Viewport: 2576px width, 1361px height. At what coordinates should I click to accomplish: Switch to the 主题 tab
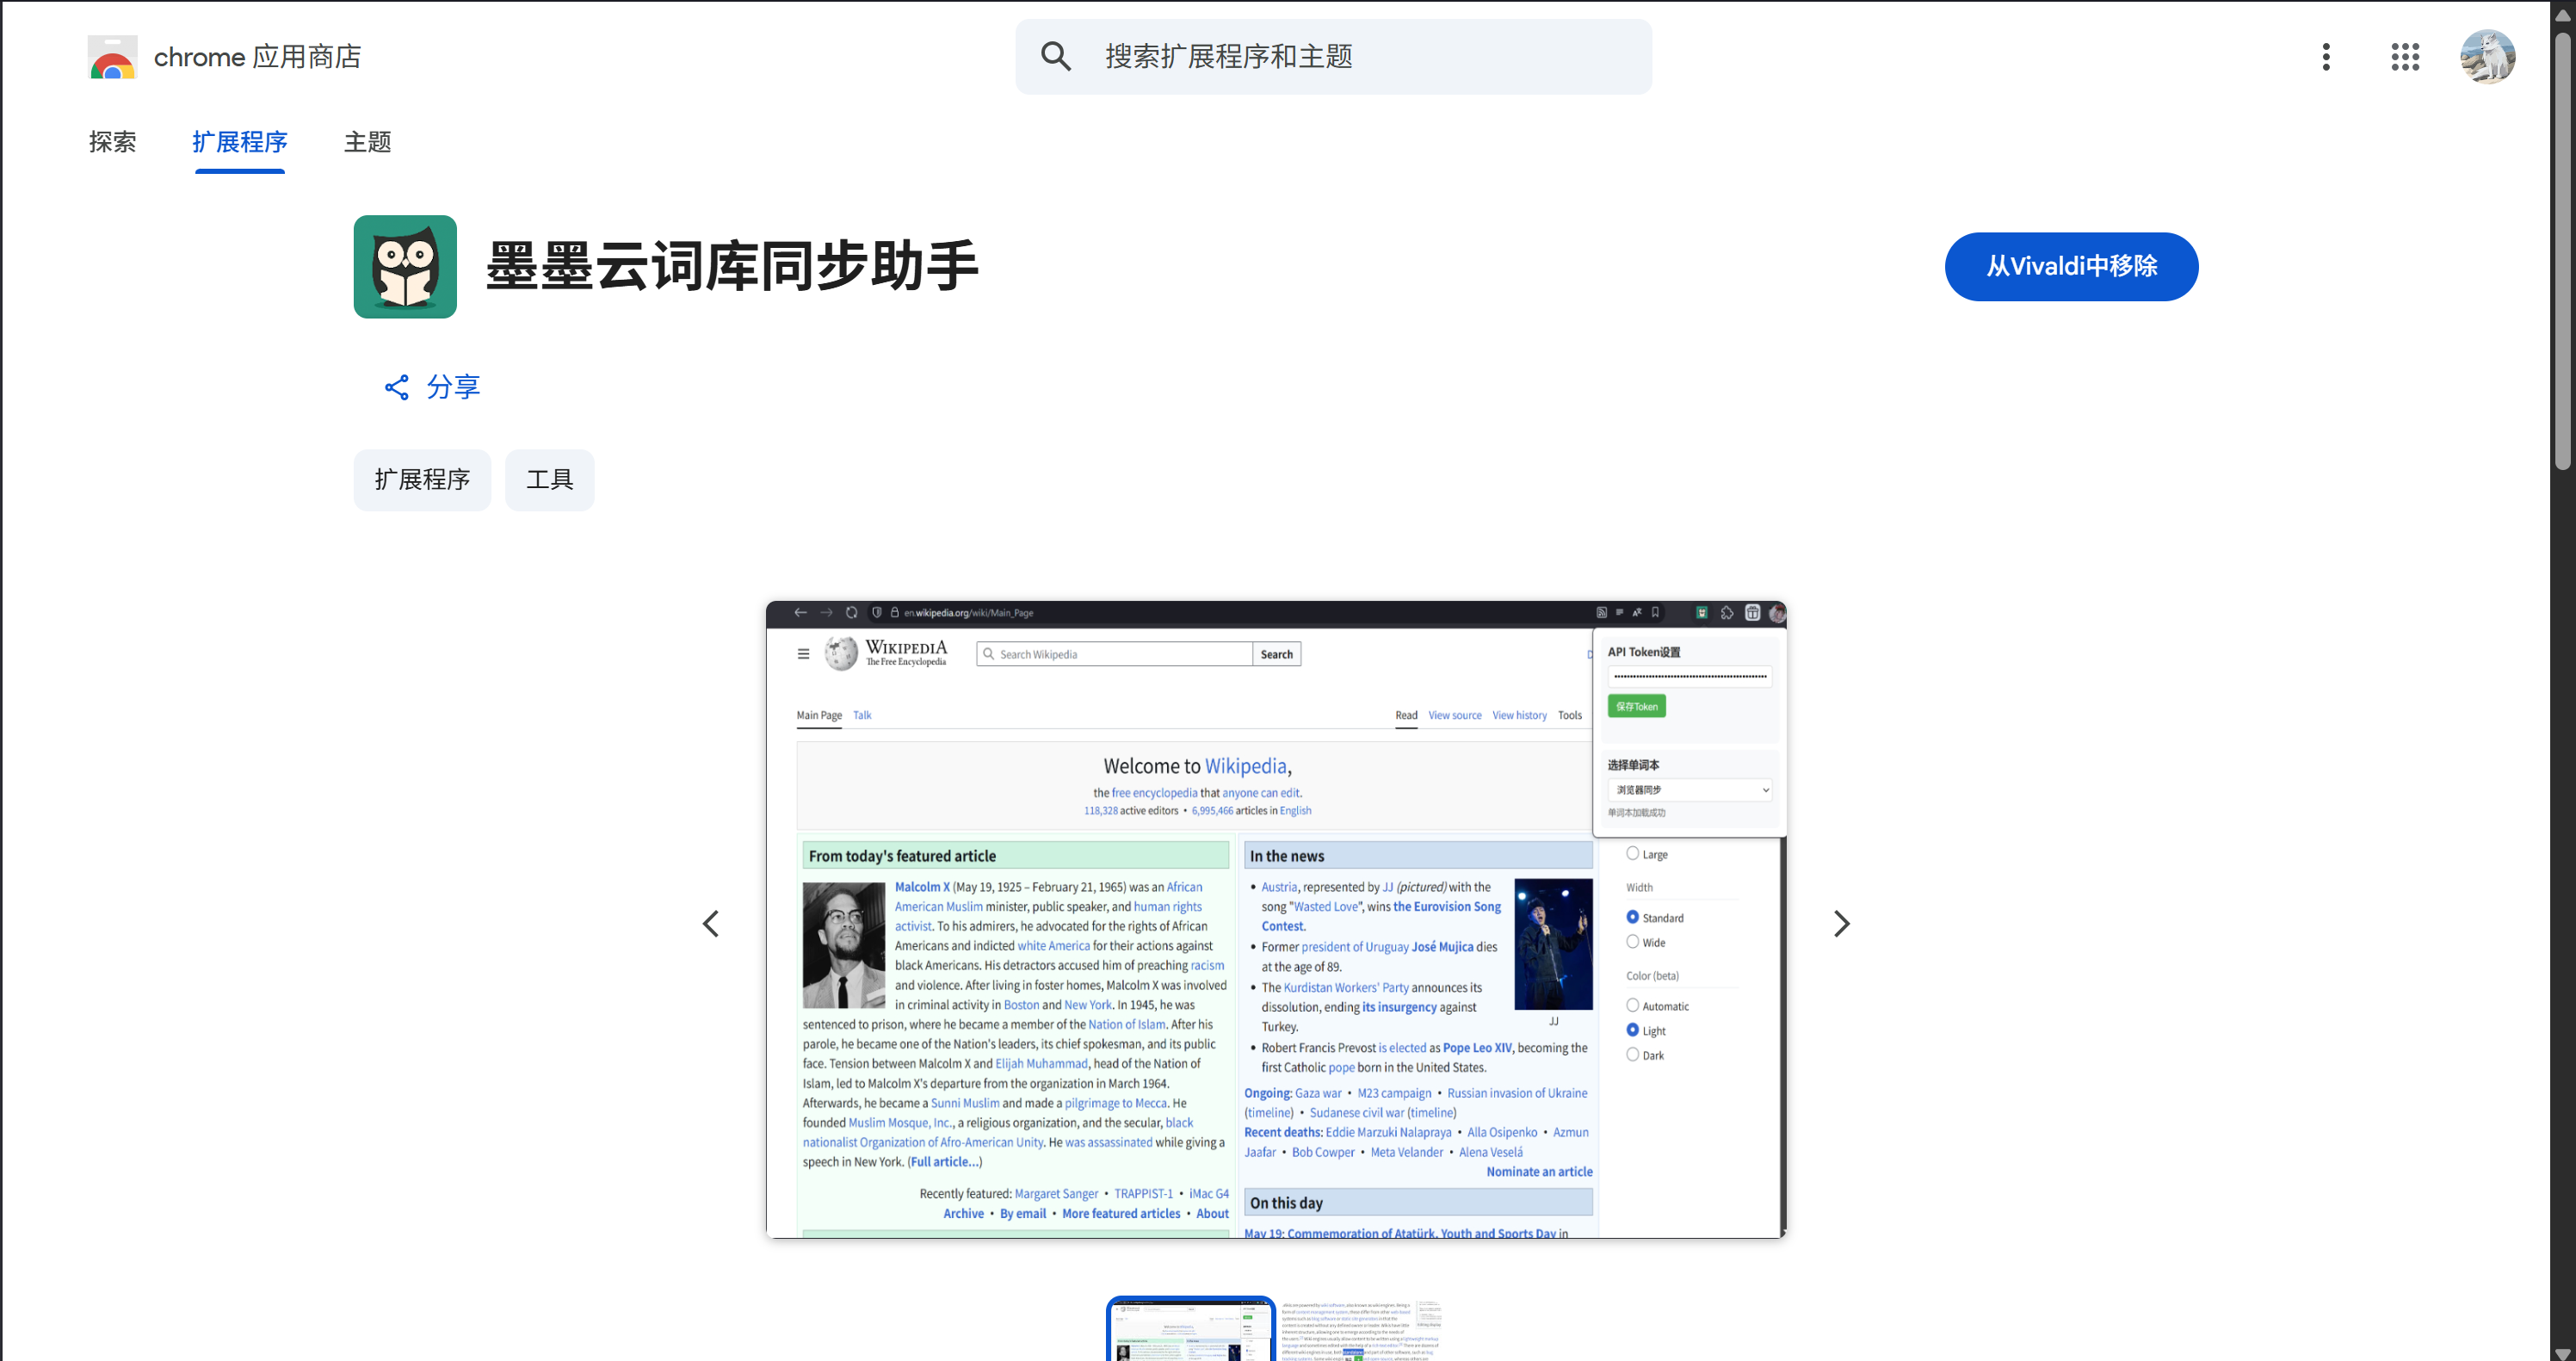pyautogui.click(x=367, y=142)
